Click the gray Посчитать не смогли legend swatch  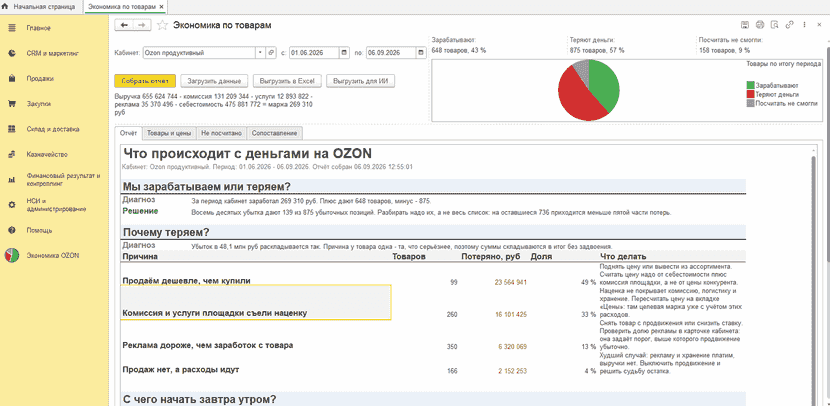click(750, 104)
